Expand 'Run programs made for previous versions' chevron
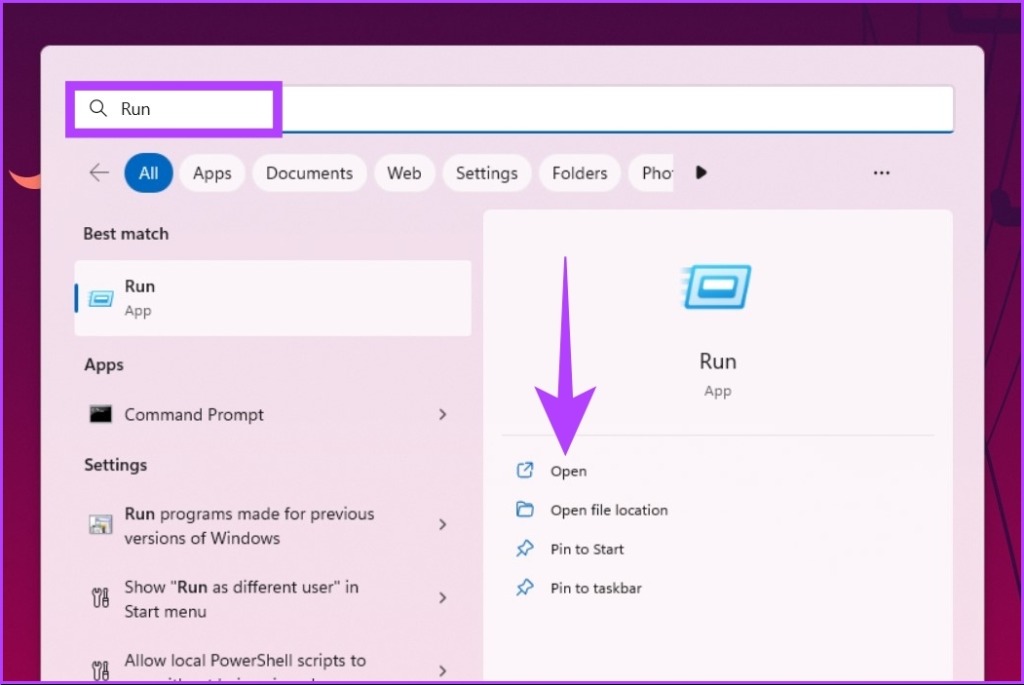 [x=442, y=525]
